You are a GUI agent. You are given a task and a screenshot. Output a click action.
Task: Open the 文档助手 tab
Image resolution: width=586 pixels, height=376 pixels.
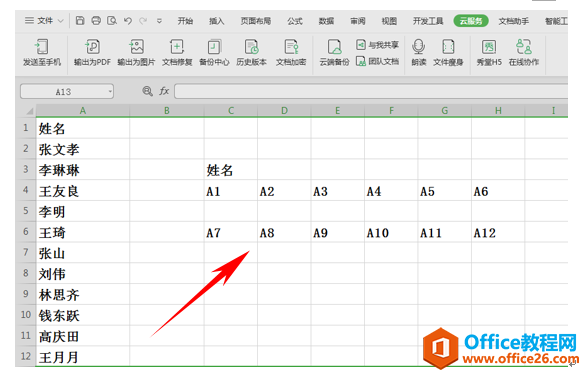click(513, 21)
